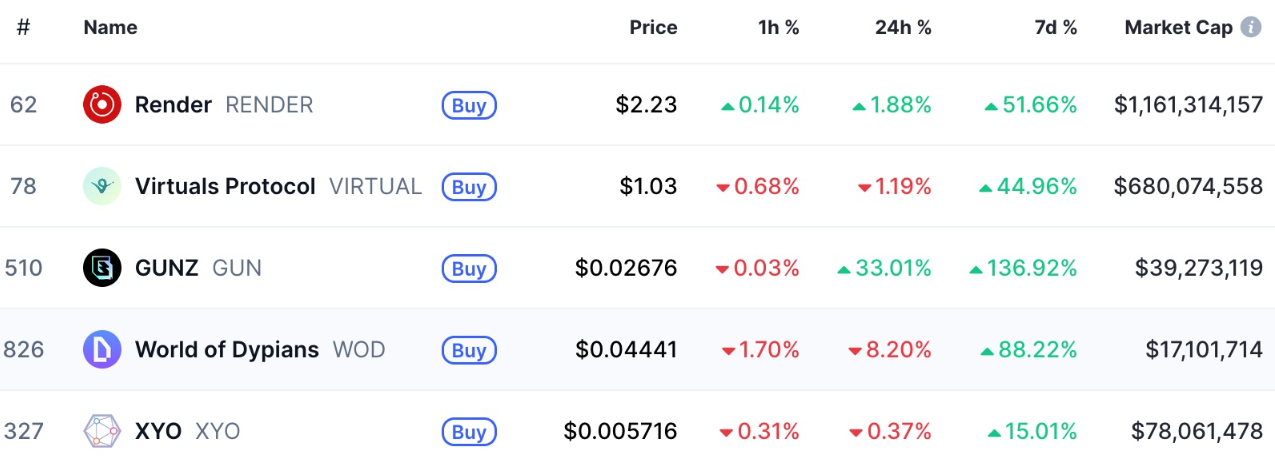Open the World of Dypians link
1275x458 pixels.
226,350
